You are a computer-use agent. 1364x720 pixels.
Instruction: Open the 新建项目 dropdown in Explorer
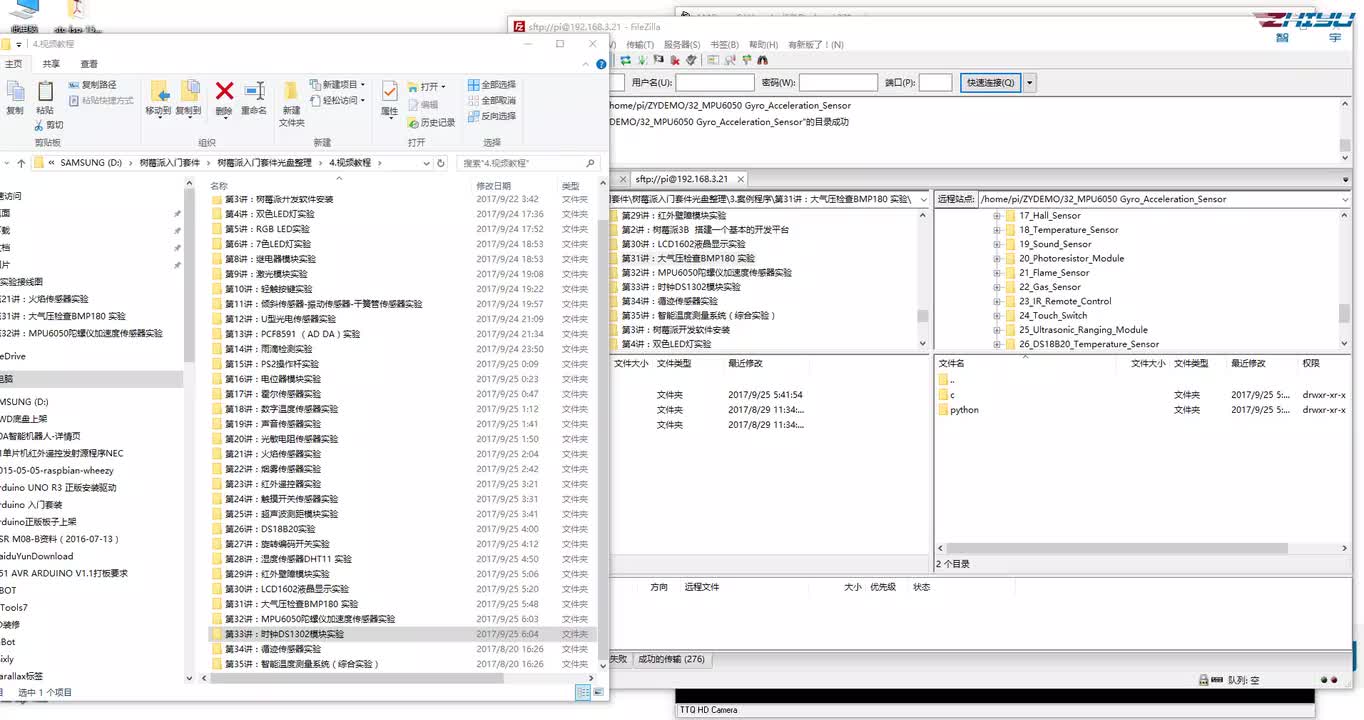click(337, 85)
